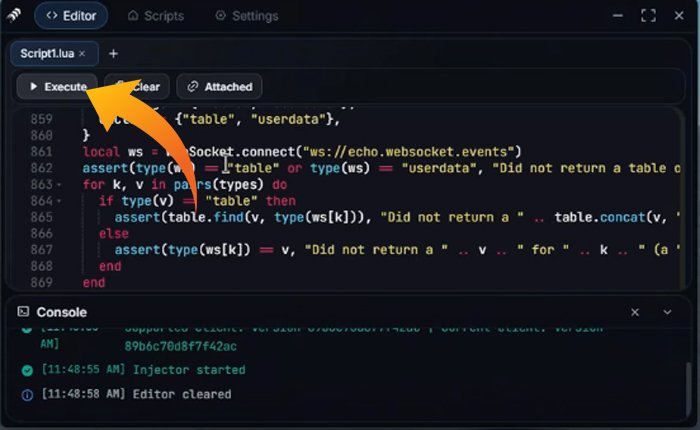
Task: Add a new script tab with plus icon
Action: 113,53
